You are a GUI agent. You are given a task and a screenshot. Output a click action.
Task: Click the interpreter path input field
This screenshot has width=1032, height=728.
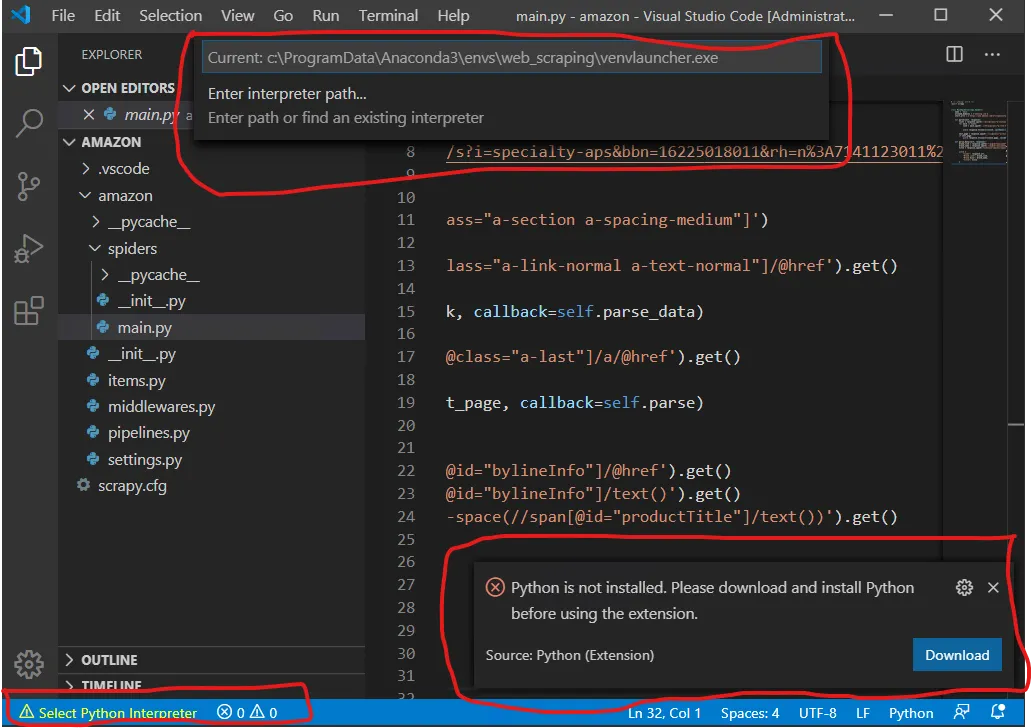511,57
